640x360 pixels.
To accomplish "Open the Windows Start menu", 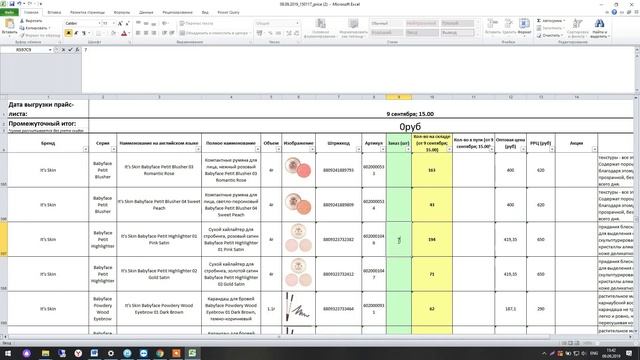I will click(8, 353).
